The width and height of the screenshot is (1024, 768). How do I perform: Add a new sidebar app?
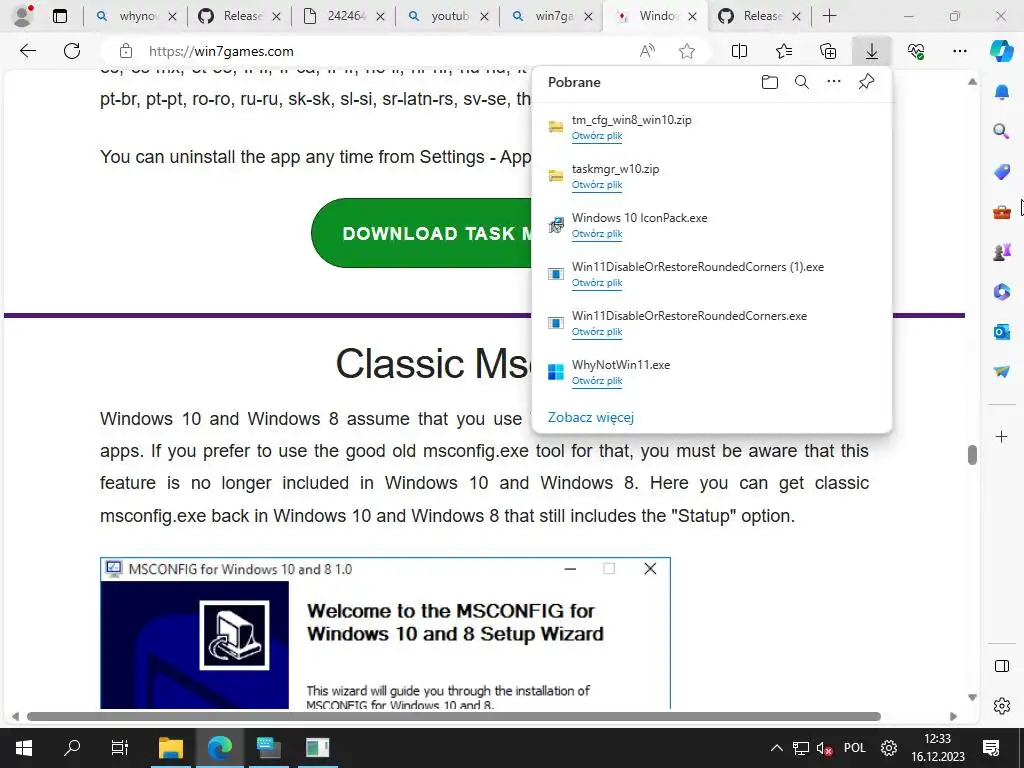pos(1001,436)
